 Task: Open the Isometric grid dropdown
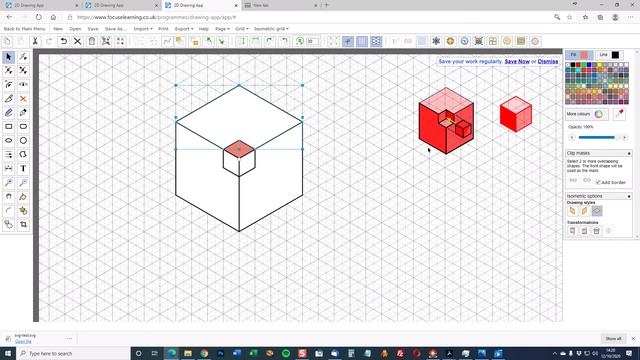coord(271,29)
